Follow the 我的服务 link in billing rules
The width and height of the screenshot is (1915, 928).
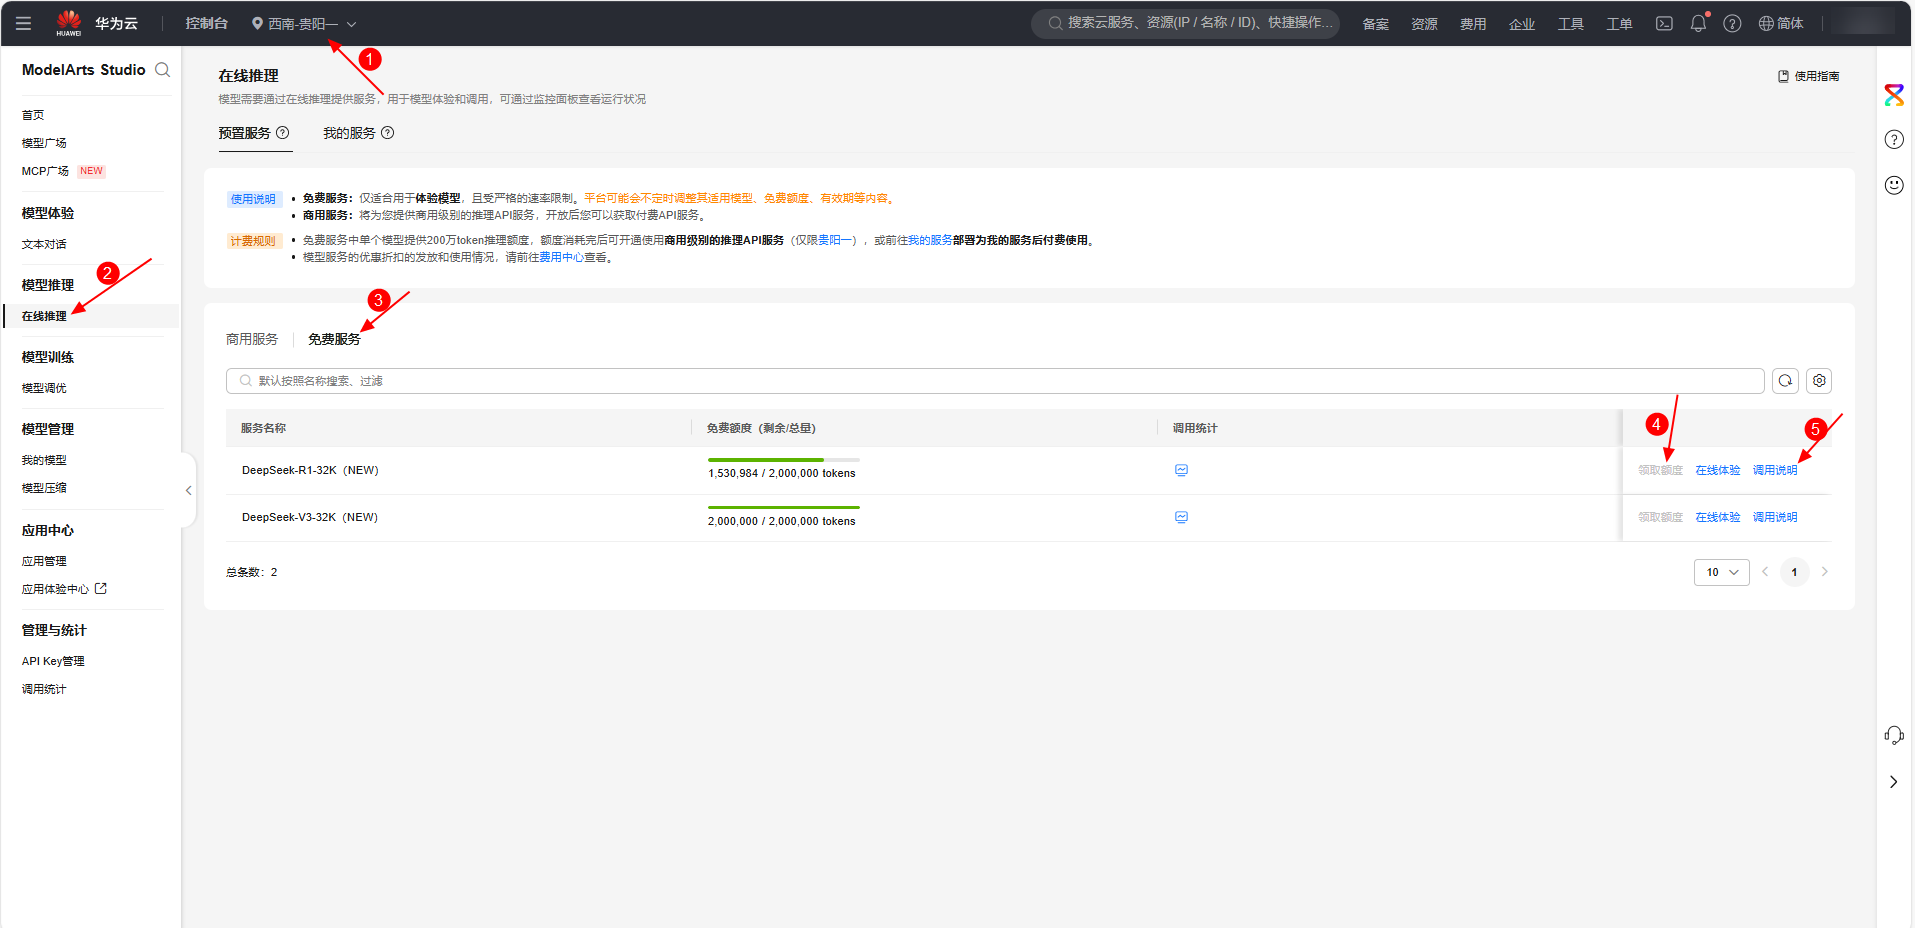930,240
